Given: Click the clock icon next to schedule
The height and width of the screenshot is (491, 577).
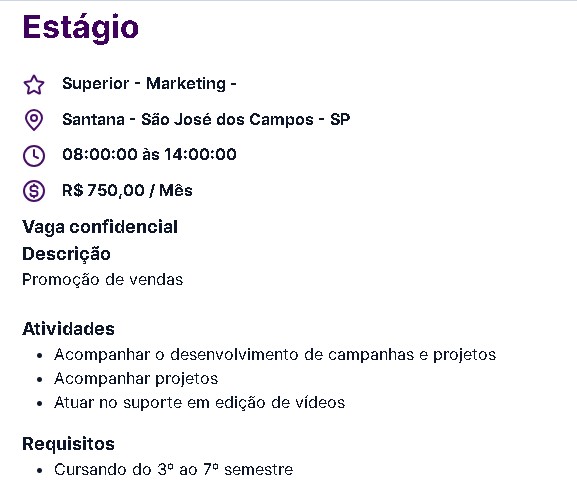Looking at the screenshot, I should tap(34, 156).
